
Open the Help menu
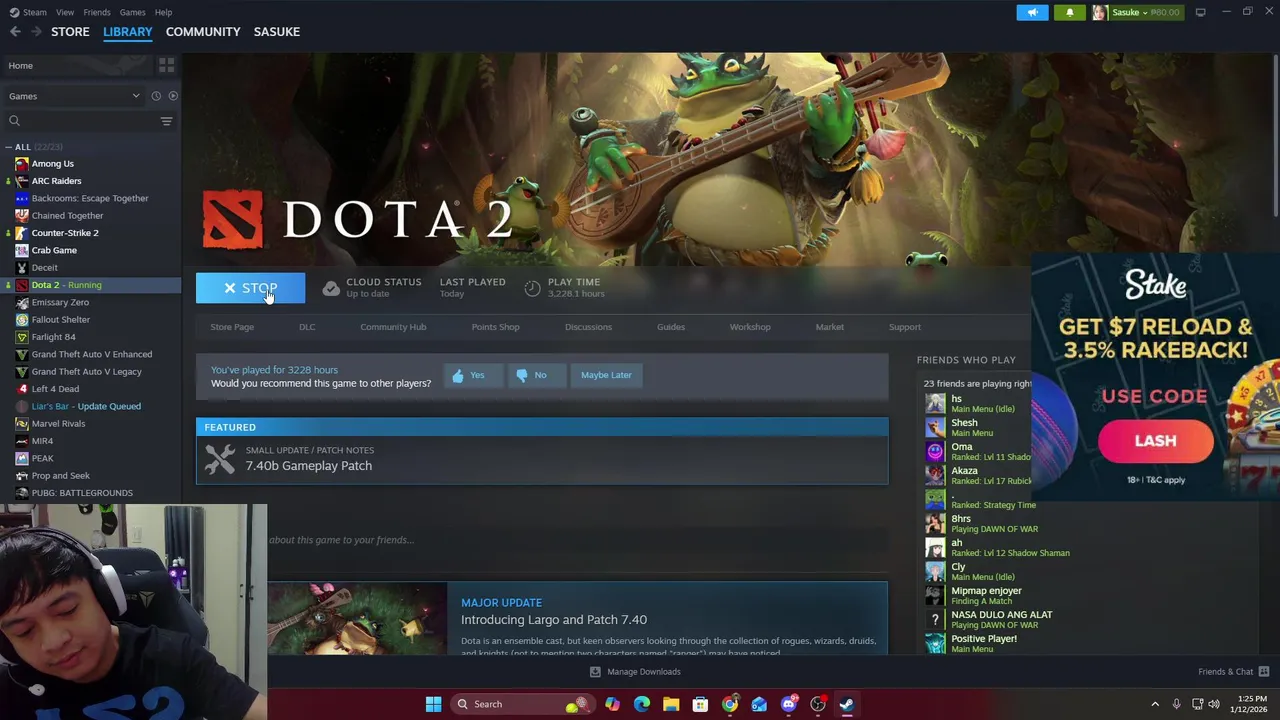(163, 12)
